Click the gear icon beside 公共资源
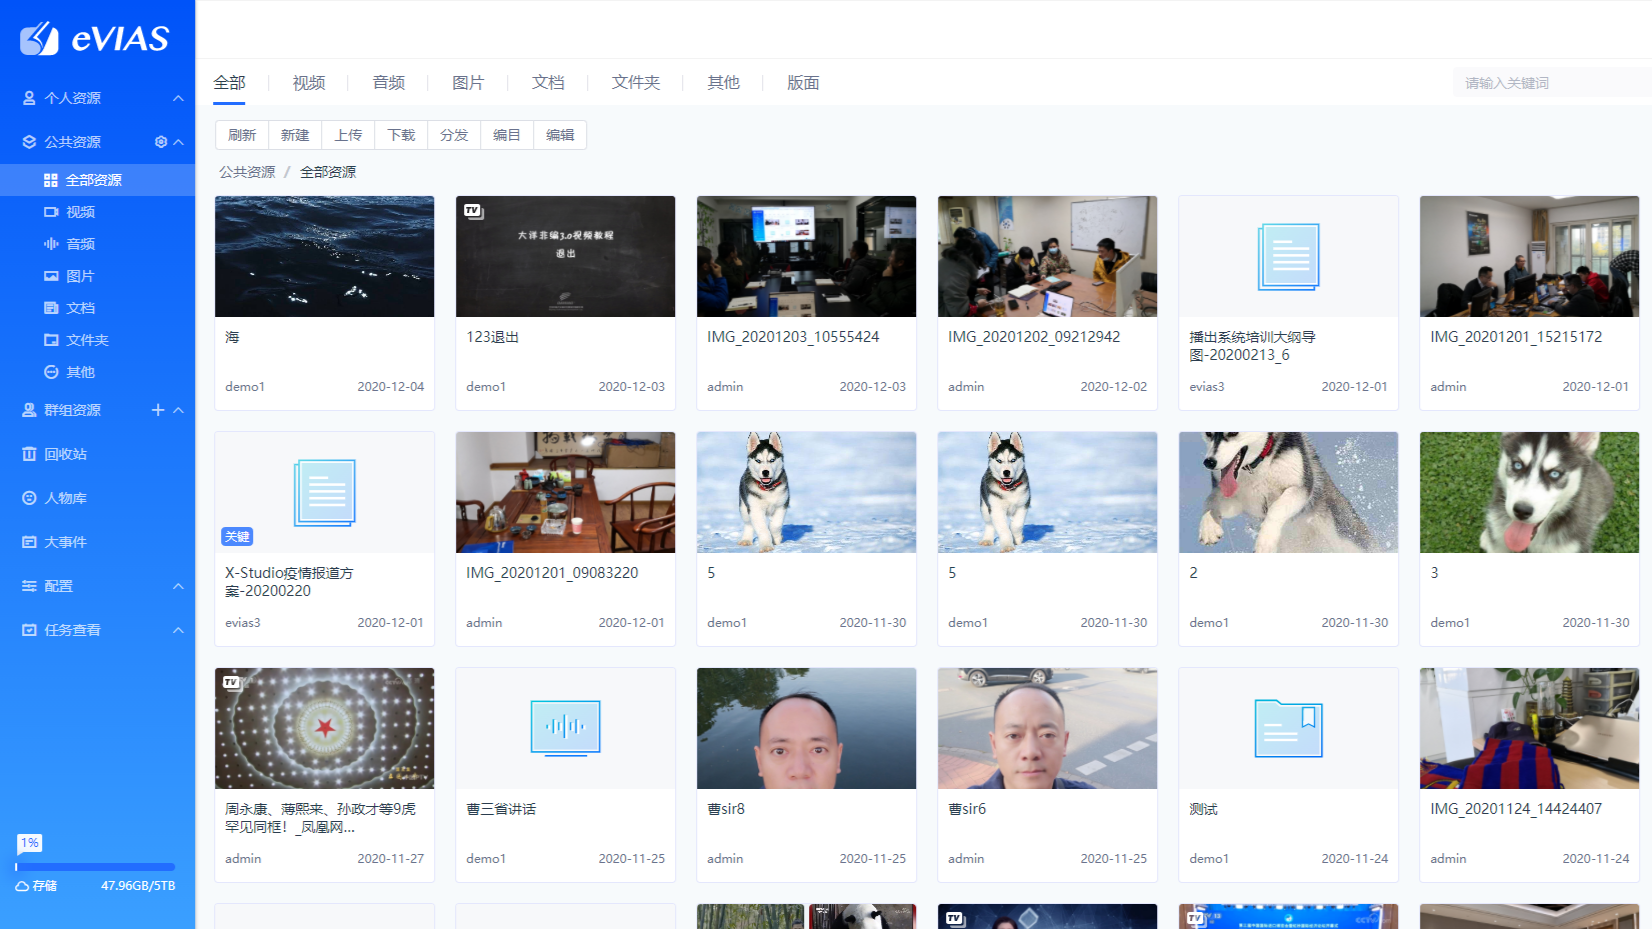This screenshot has height=929, width=1652. [x=161, y=142]
